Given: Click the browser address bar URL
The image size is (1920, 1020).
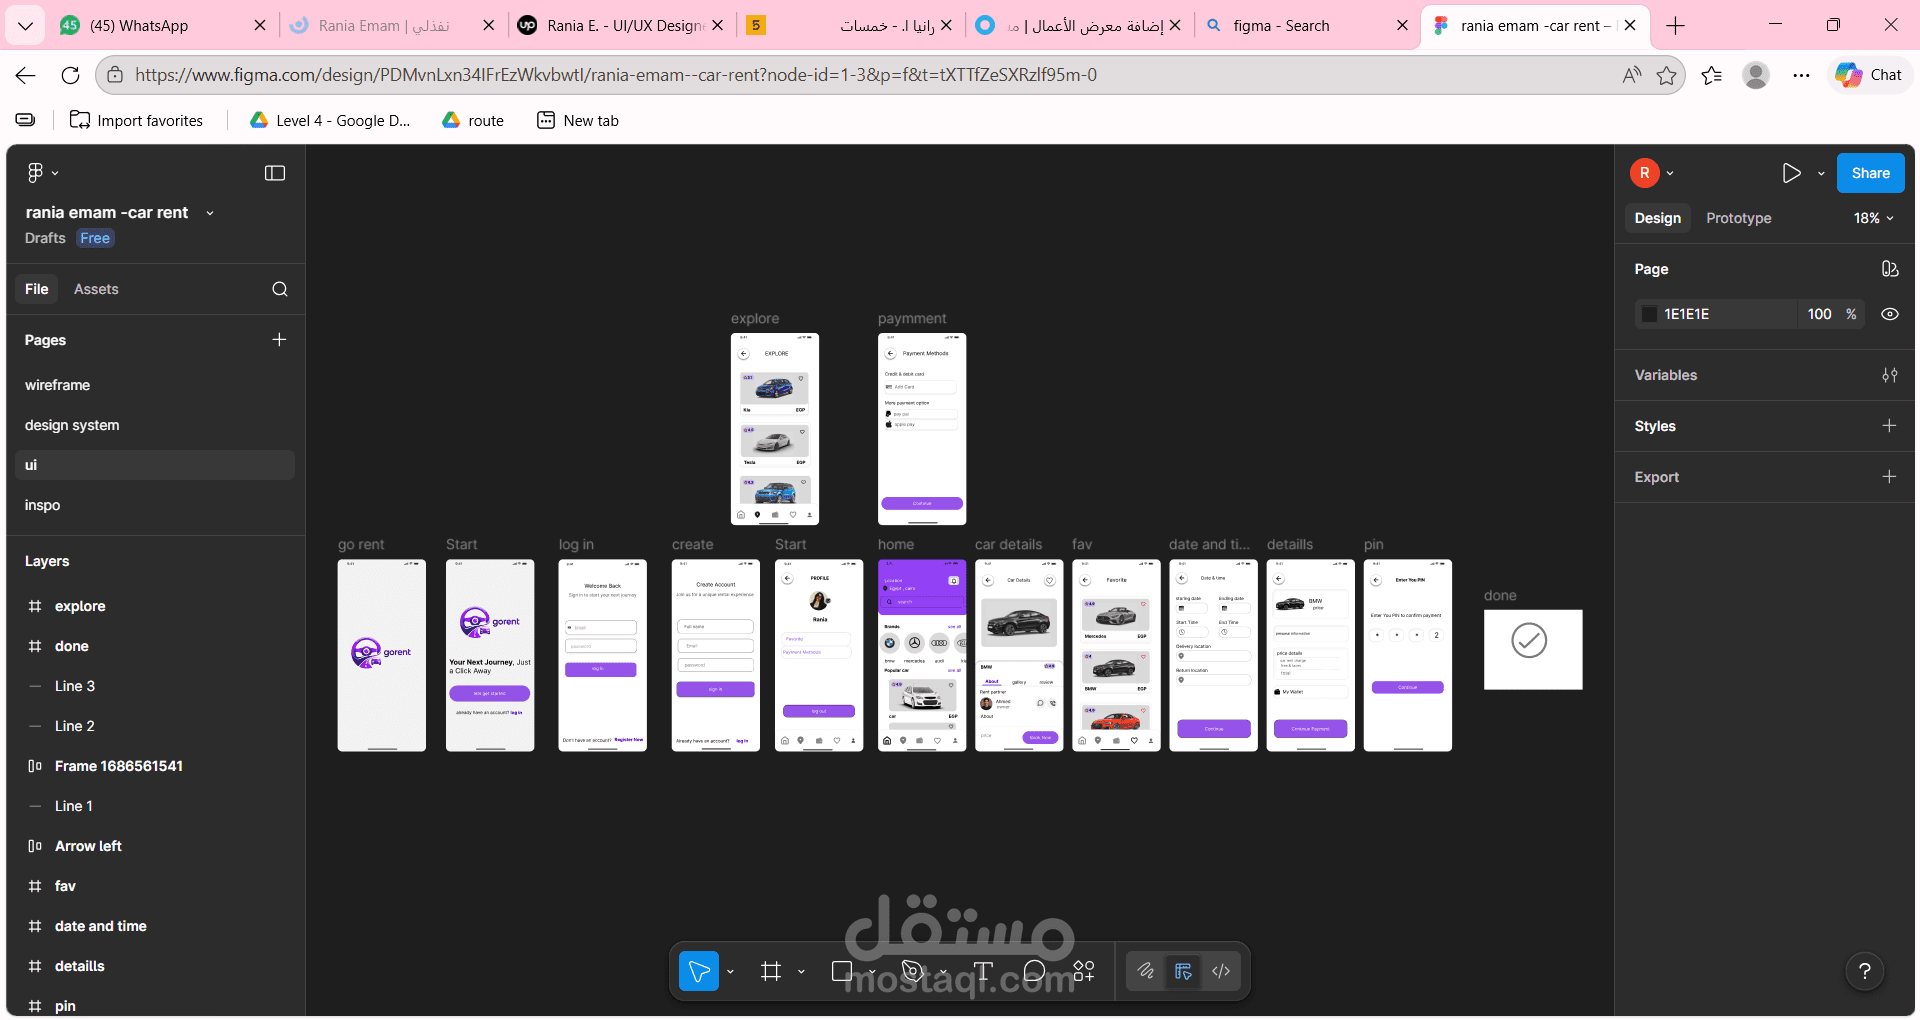Looking at the screenshot, I should click(615, 75).
